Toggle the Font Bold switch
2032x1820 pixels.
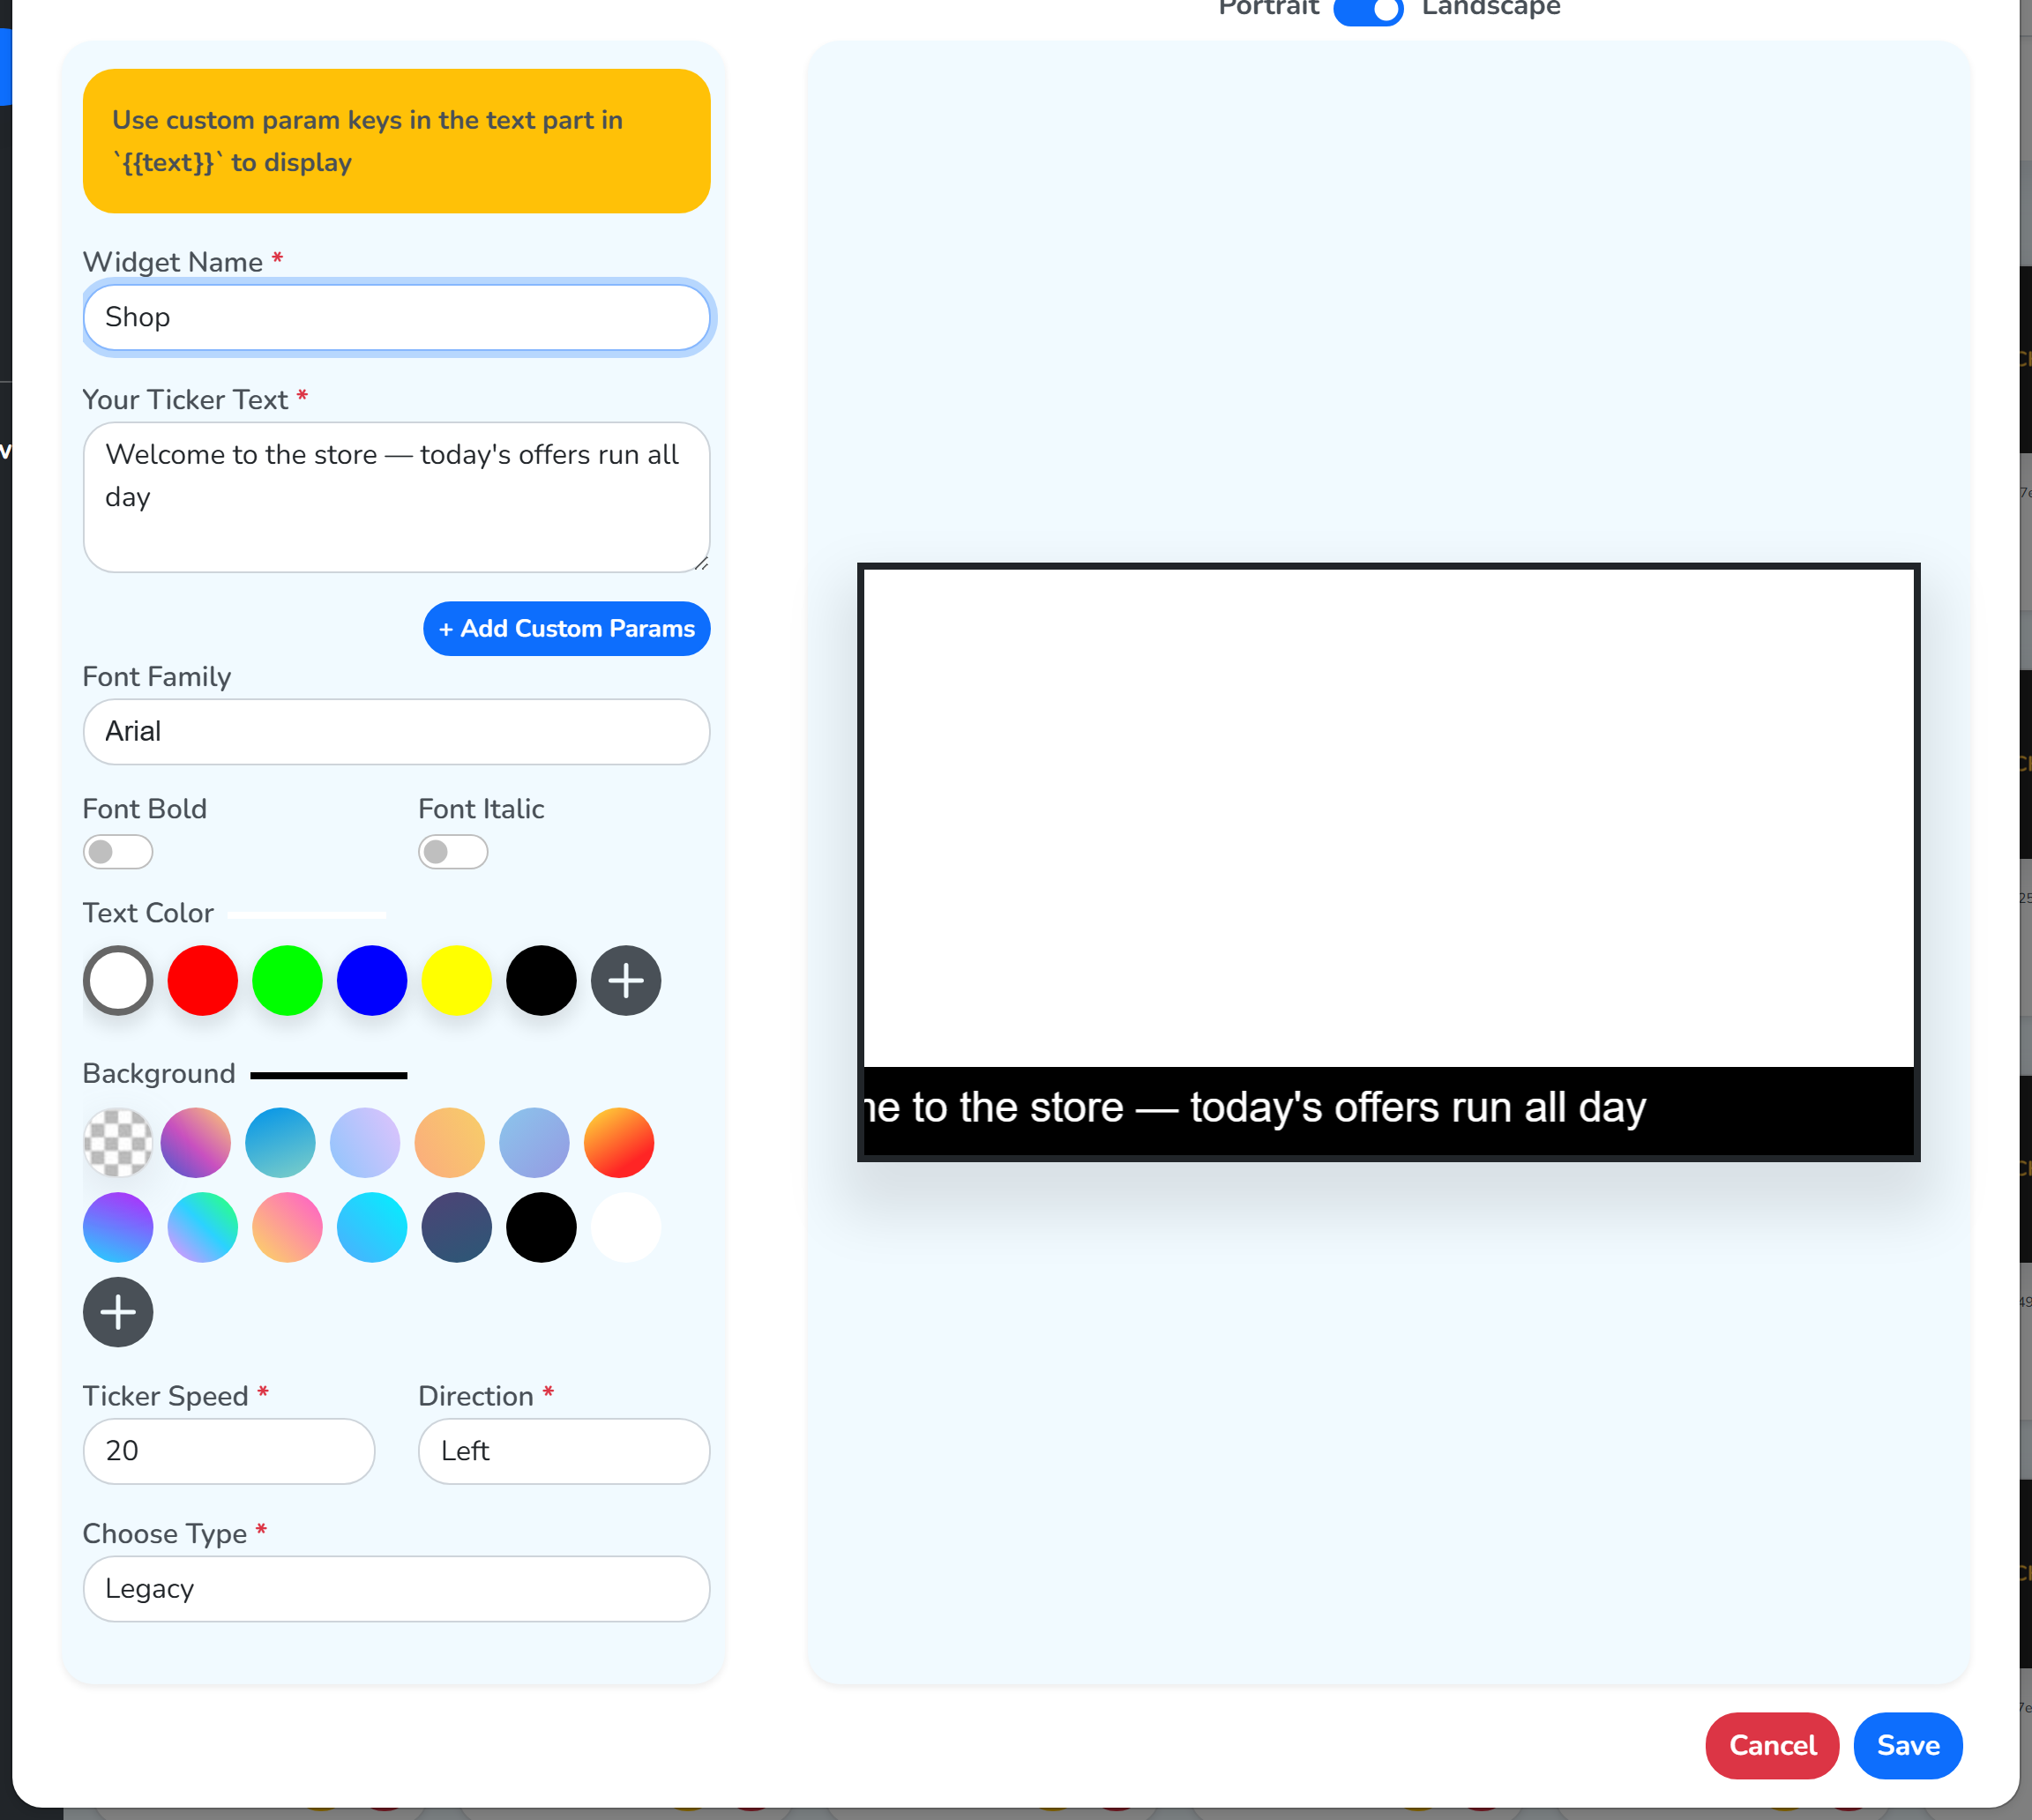tap(118, 852)
